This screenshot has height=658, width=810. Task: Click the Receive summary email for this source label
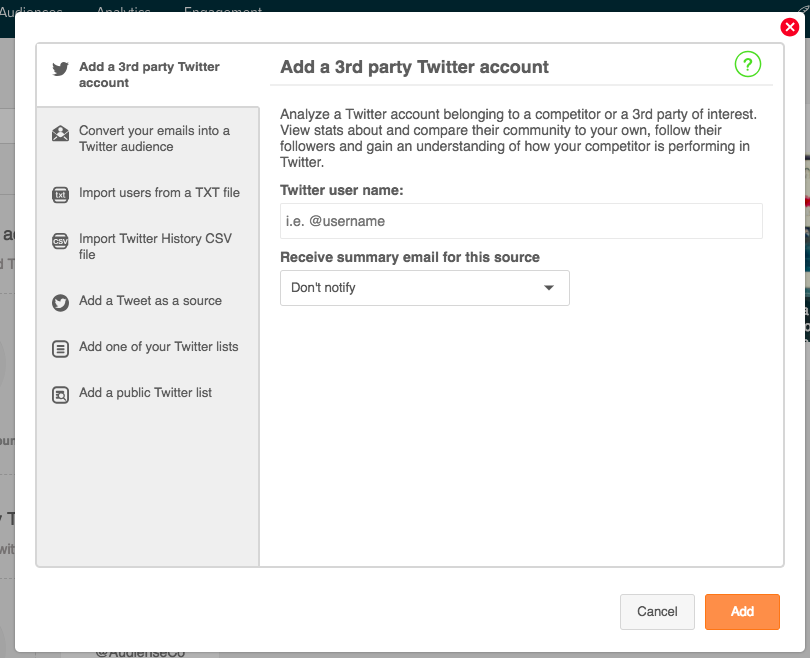(x=410, y=257)
